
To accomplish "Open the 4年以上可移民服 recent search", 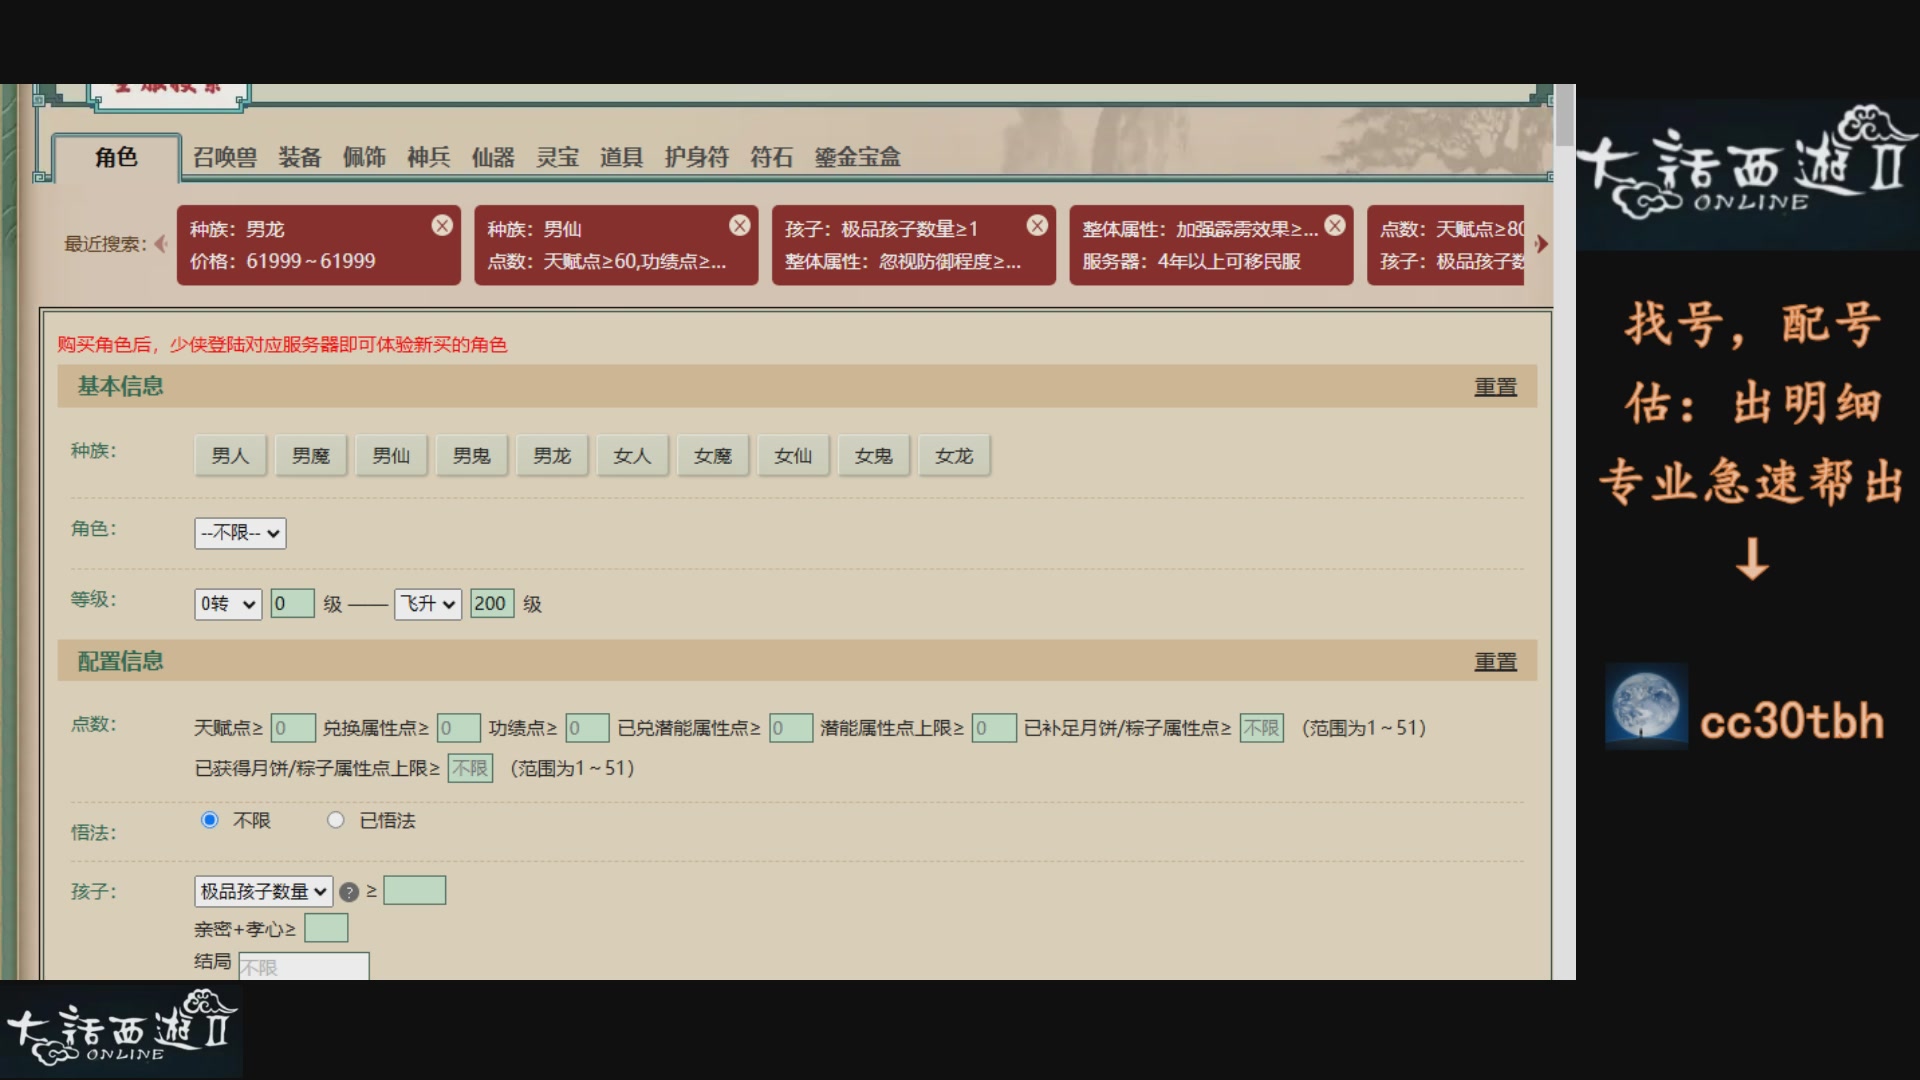I will (1211, 245).
